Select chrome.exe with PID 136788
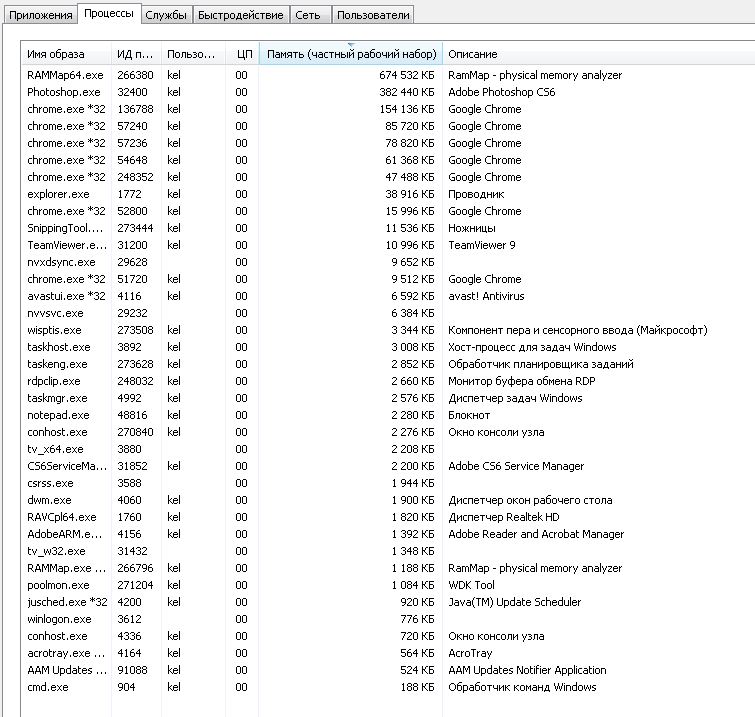This screenshot has width=755, height=717. (388, 109)
